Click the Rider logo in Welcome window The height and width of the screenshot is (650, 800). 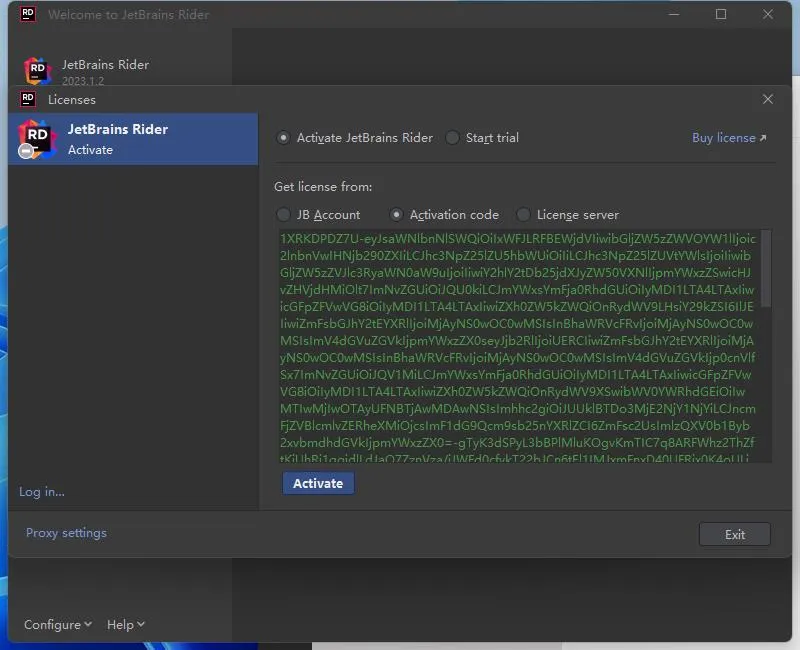(x=37, y=71)
